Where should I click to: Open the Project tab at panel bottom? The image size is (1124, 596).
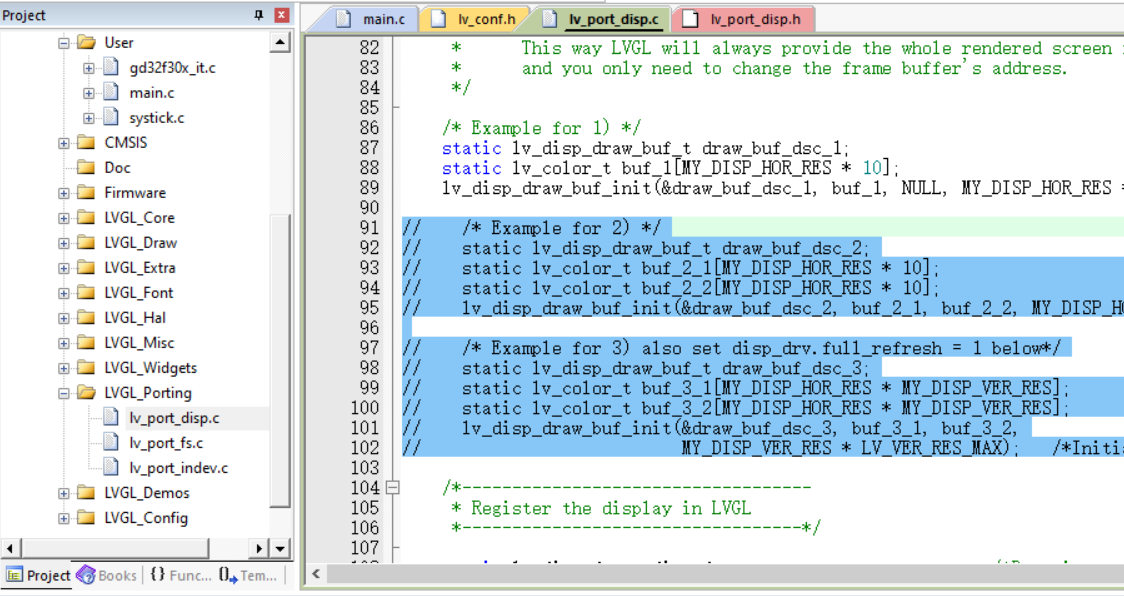pos(38,575)
